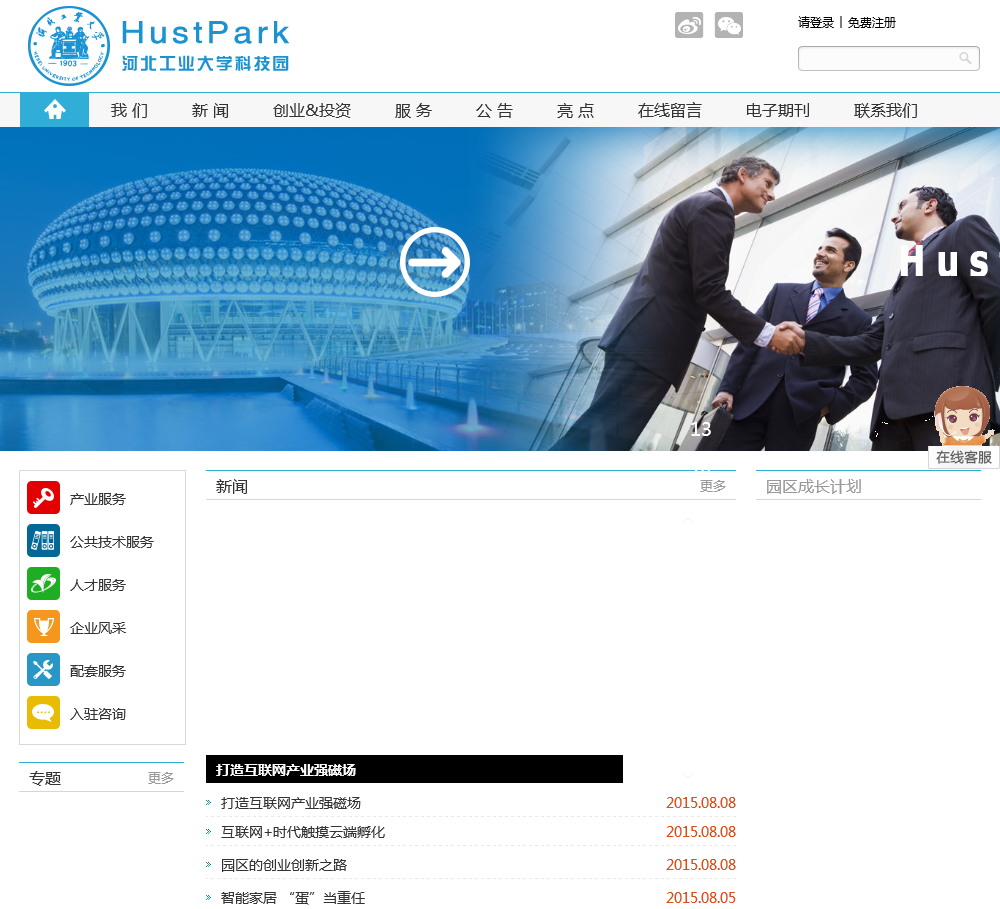The width and height of the screenshot is (1000, 909).
Task: Open the 配套服务 sidebar link
Action: coord(98,671)
